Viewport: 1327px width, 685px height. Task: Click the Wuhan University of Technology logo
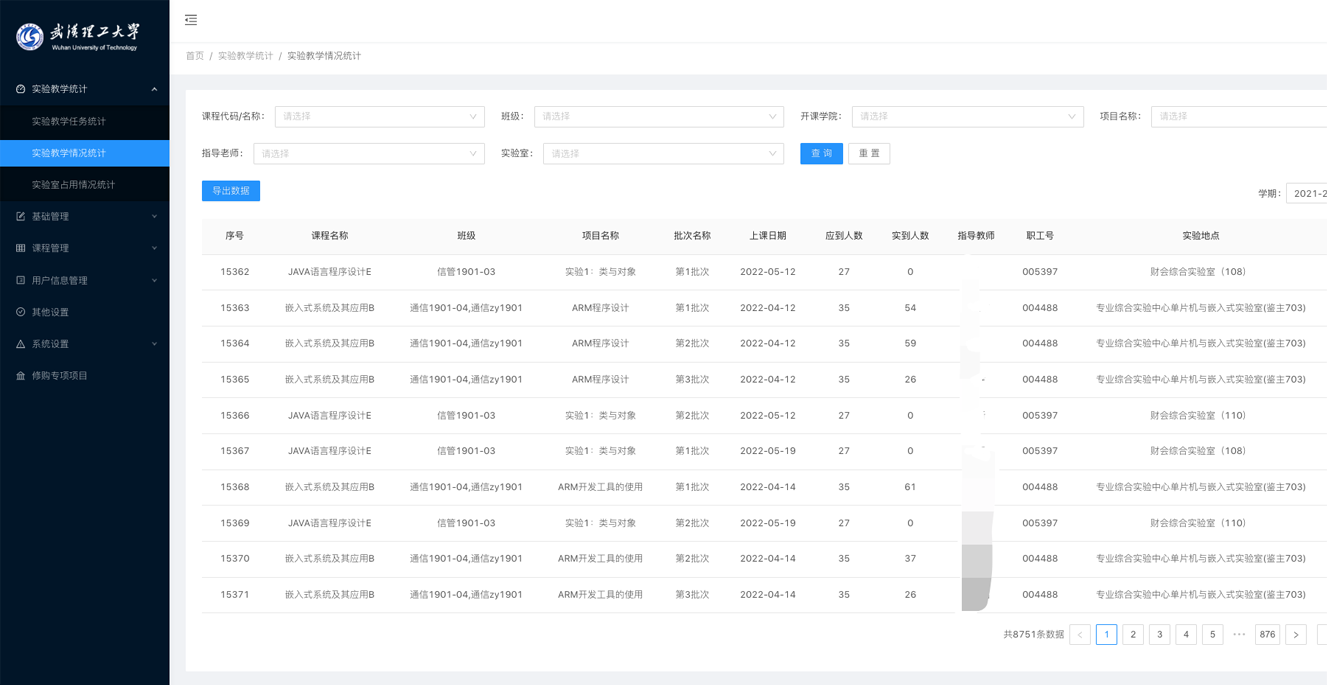coord(77,37)
